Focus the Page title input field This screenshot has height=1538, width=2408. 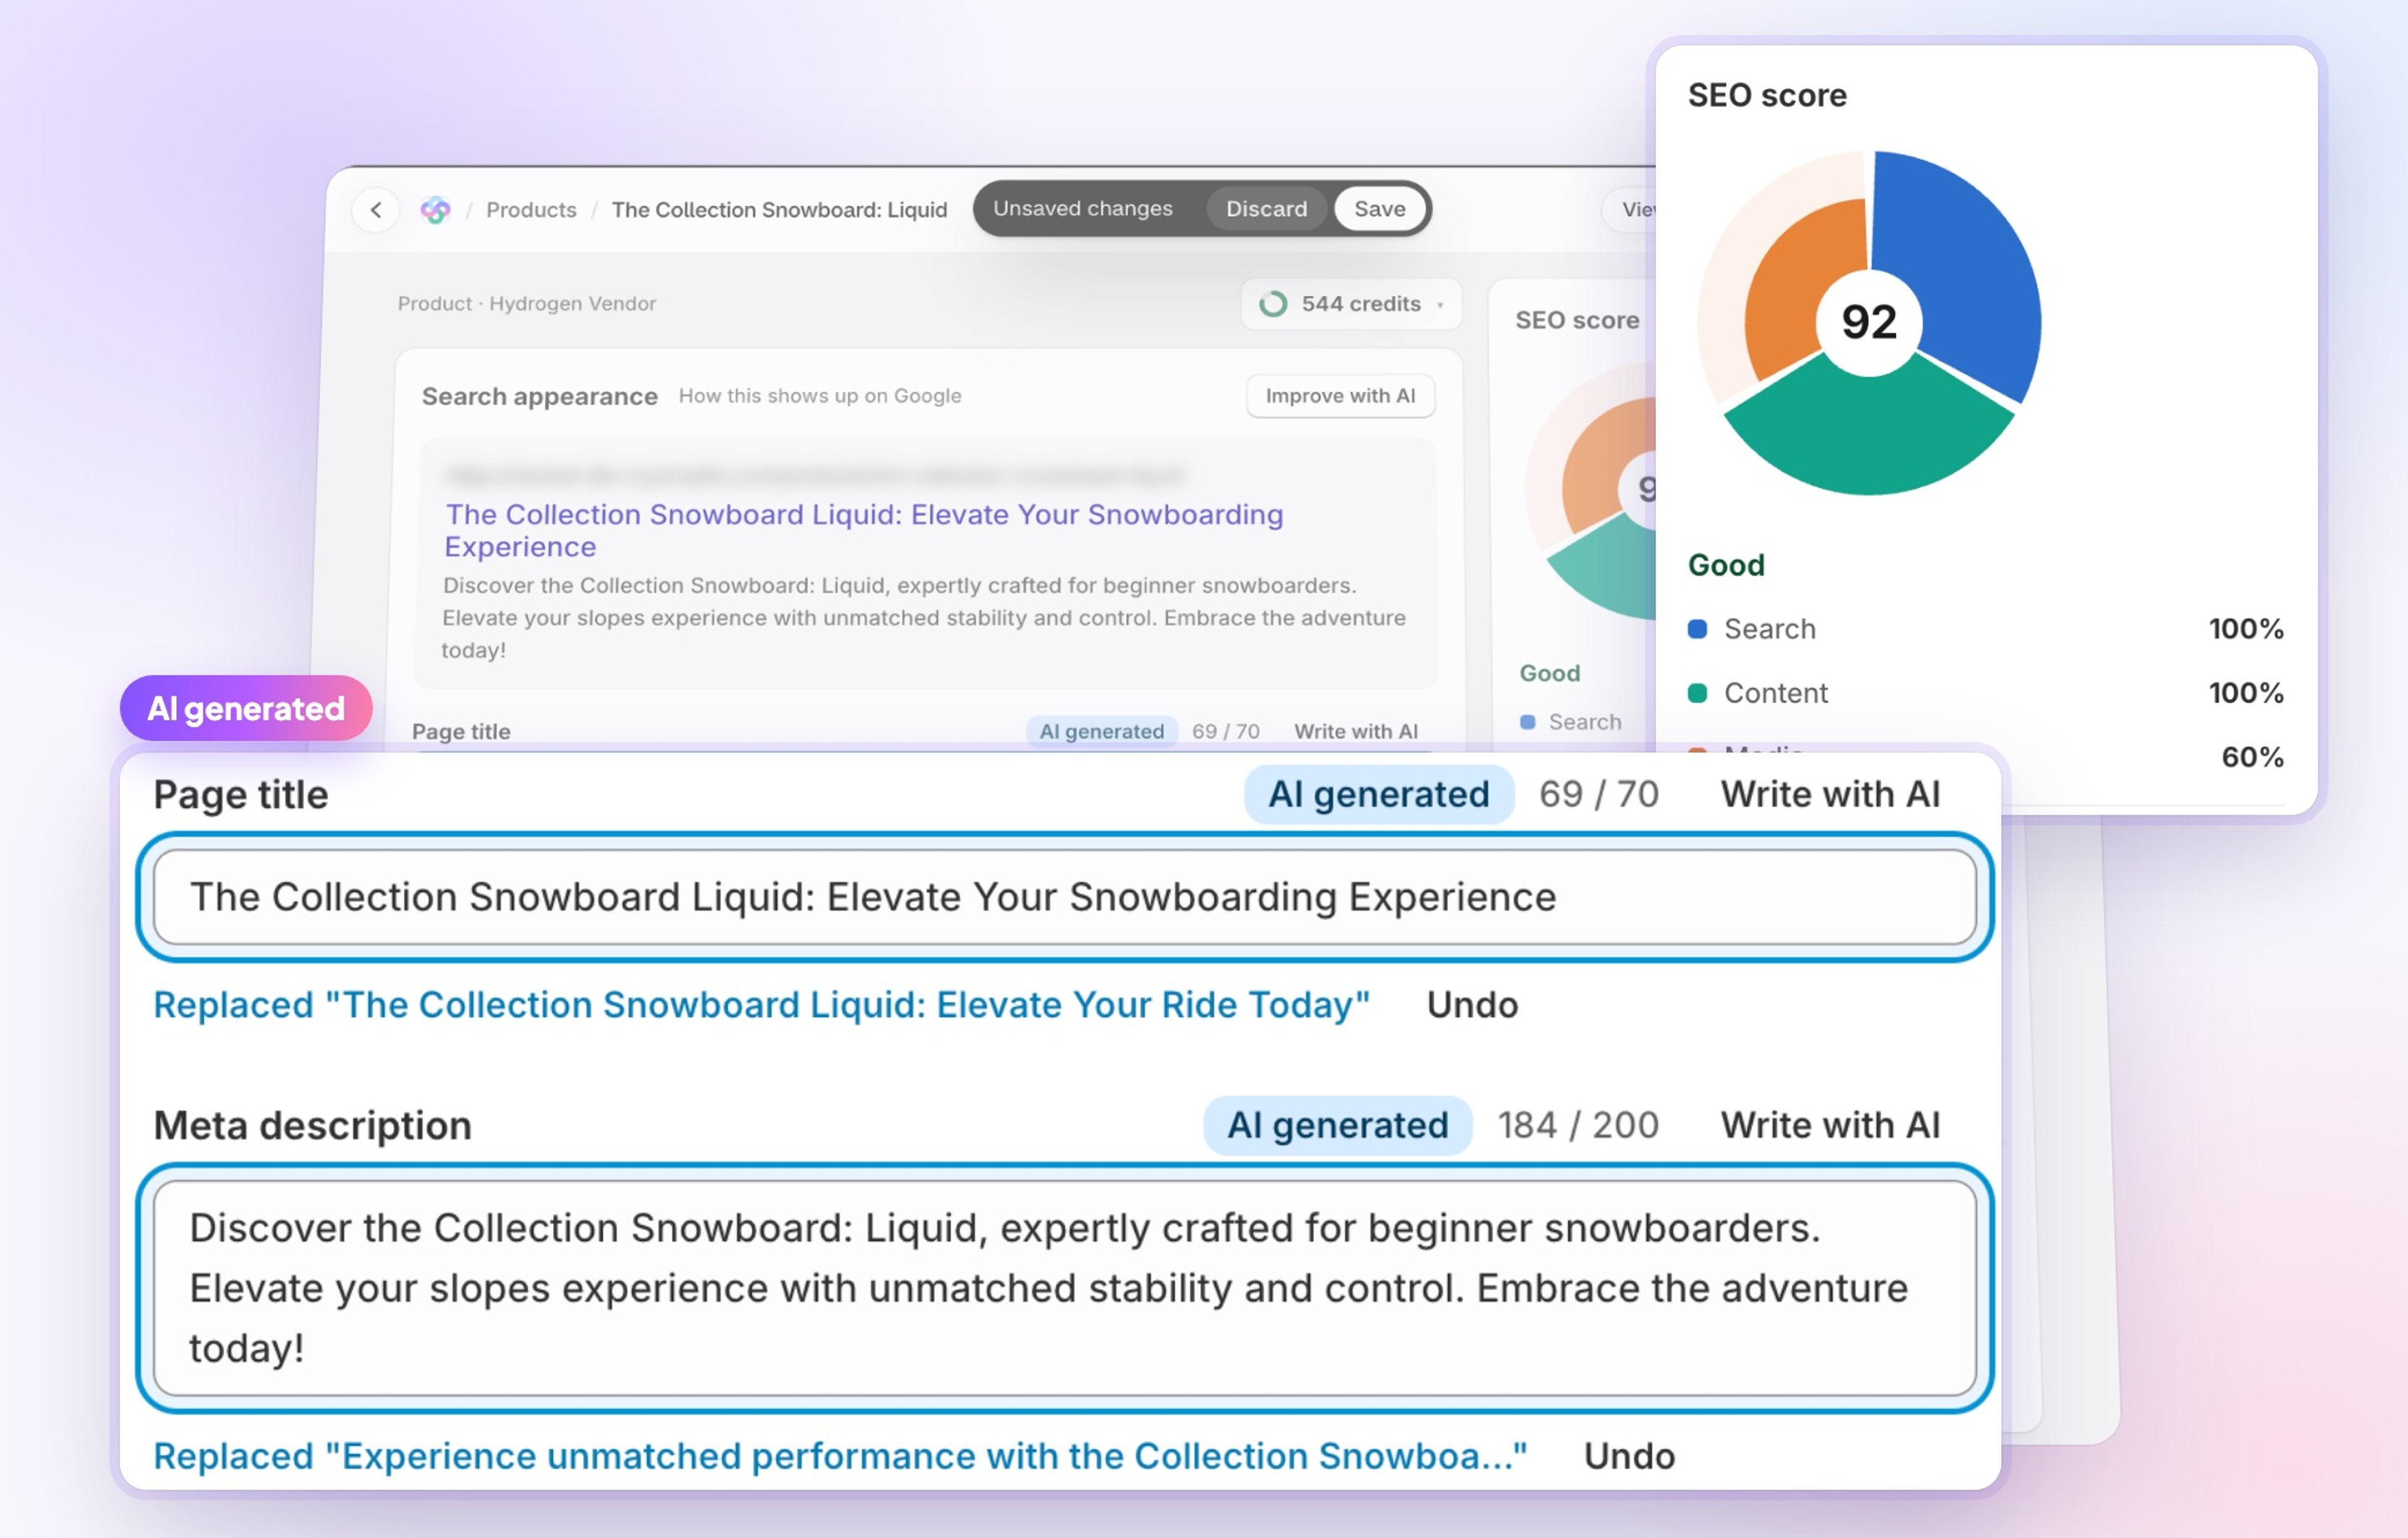coord(1065,897)
